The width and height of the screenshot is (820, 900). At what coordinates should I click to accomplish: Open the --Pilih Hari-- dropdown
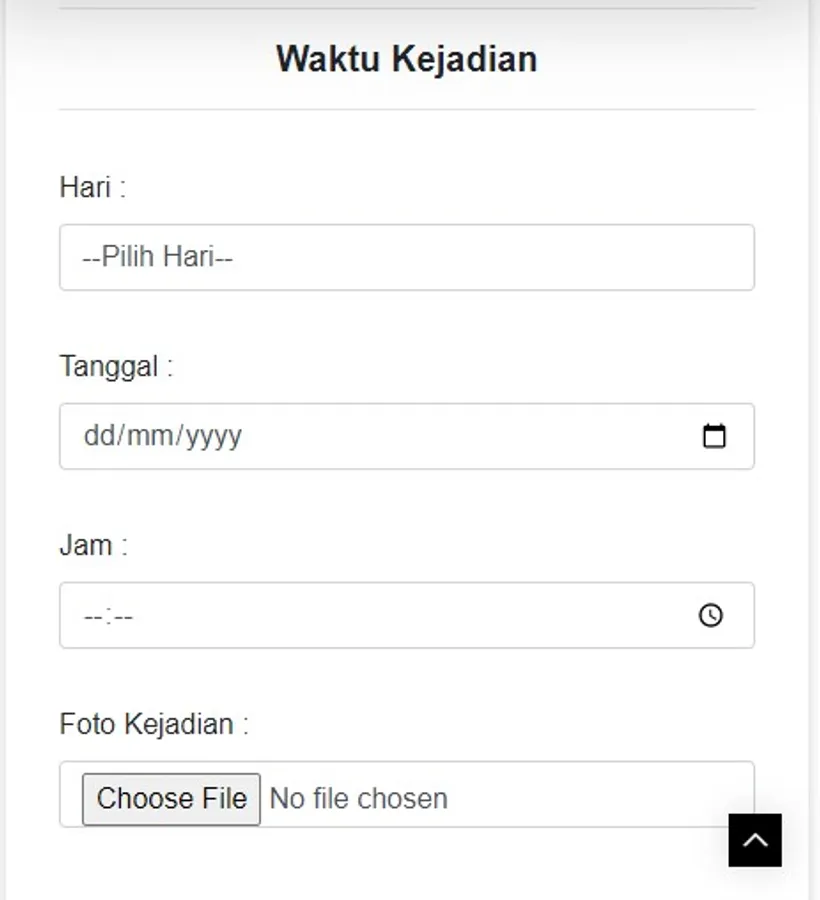tap(406, 257)
